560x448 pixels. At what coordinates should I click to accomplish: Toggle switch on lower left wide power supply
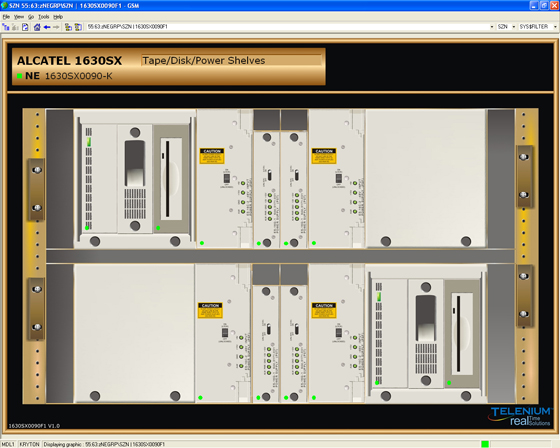coord(225,332)
